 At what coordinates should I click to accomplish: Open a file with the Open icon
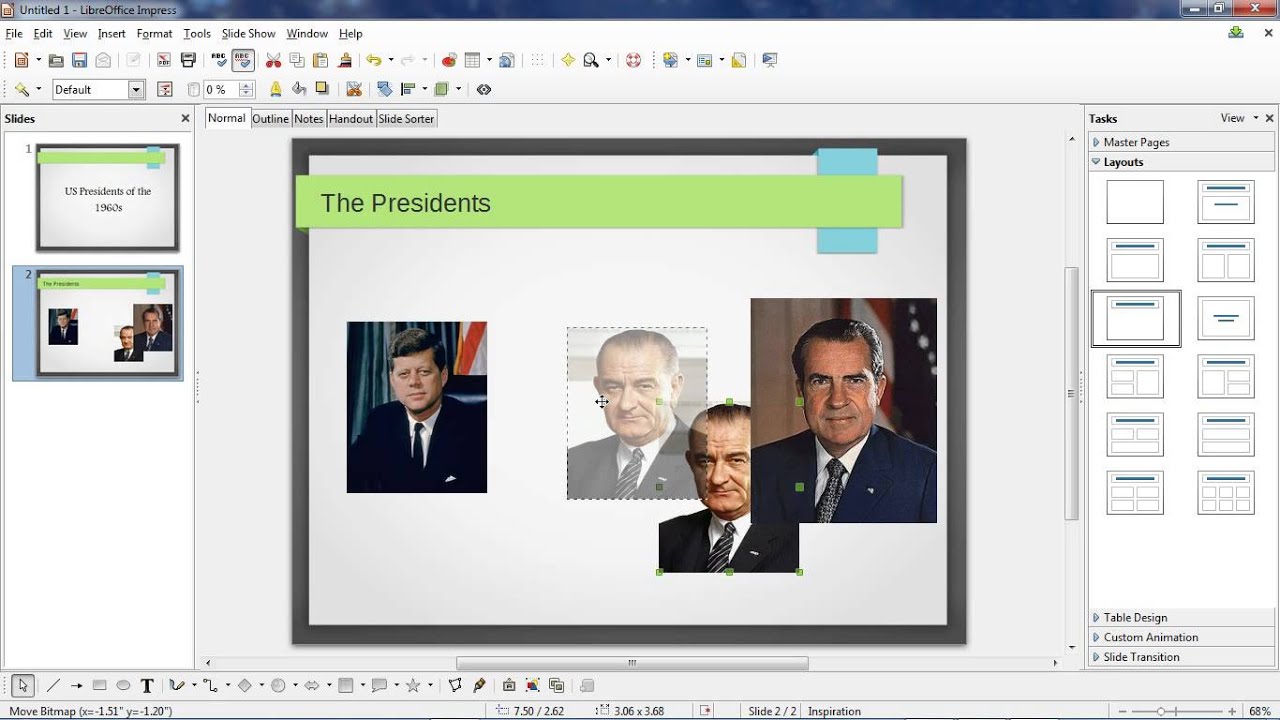57,60
